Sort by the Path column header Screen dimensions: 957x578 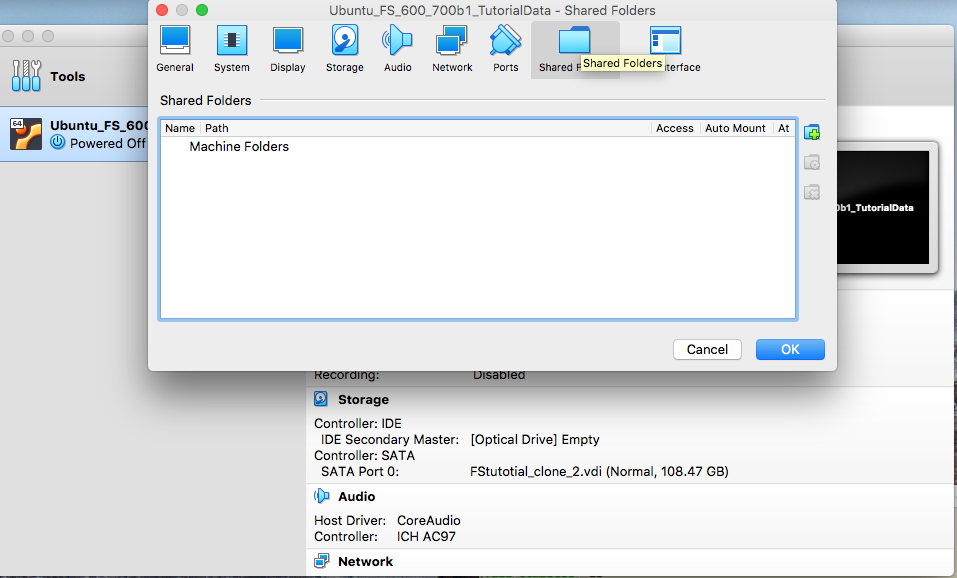click(217, 128)
